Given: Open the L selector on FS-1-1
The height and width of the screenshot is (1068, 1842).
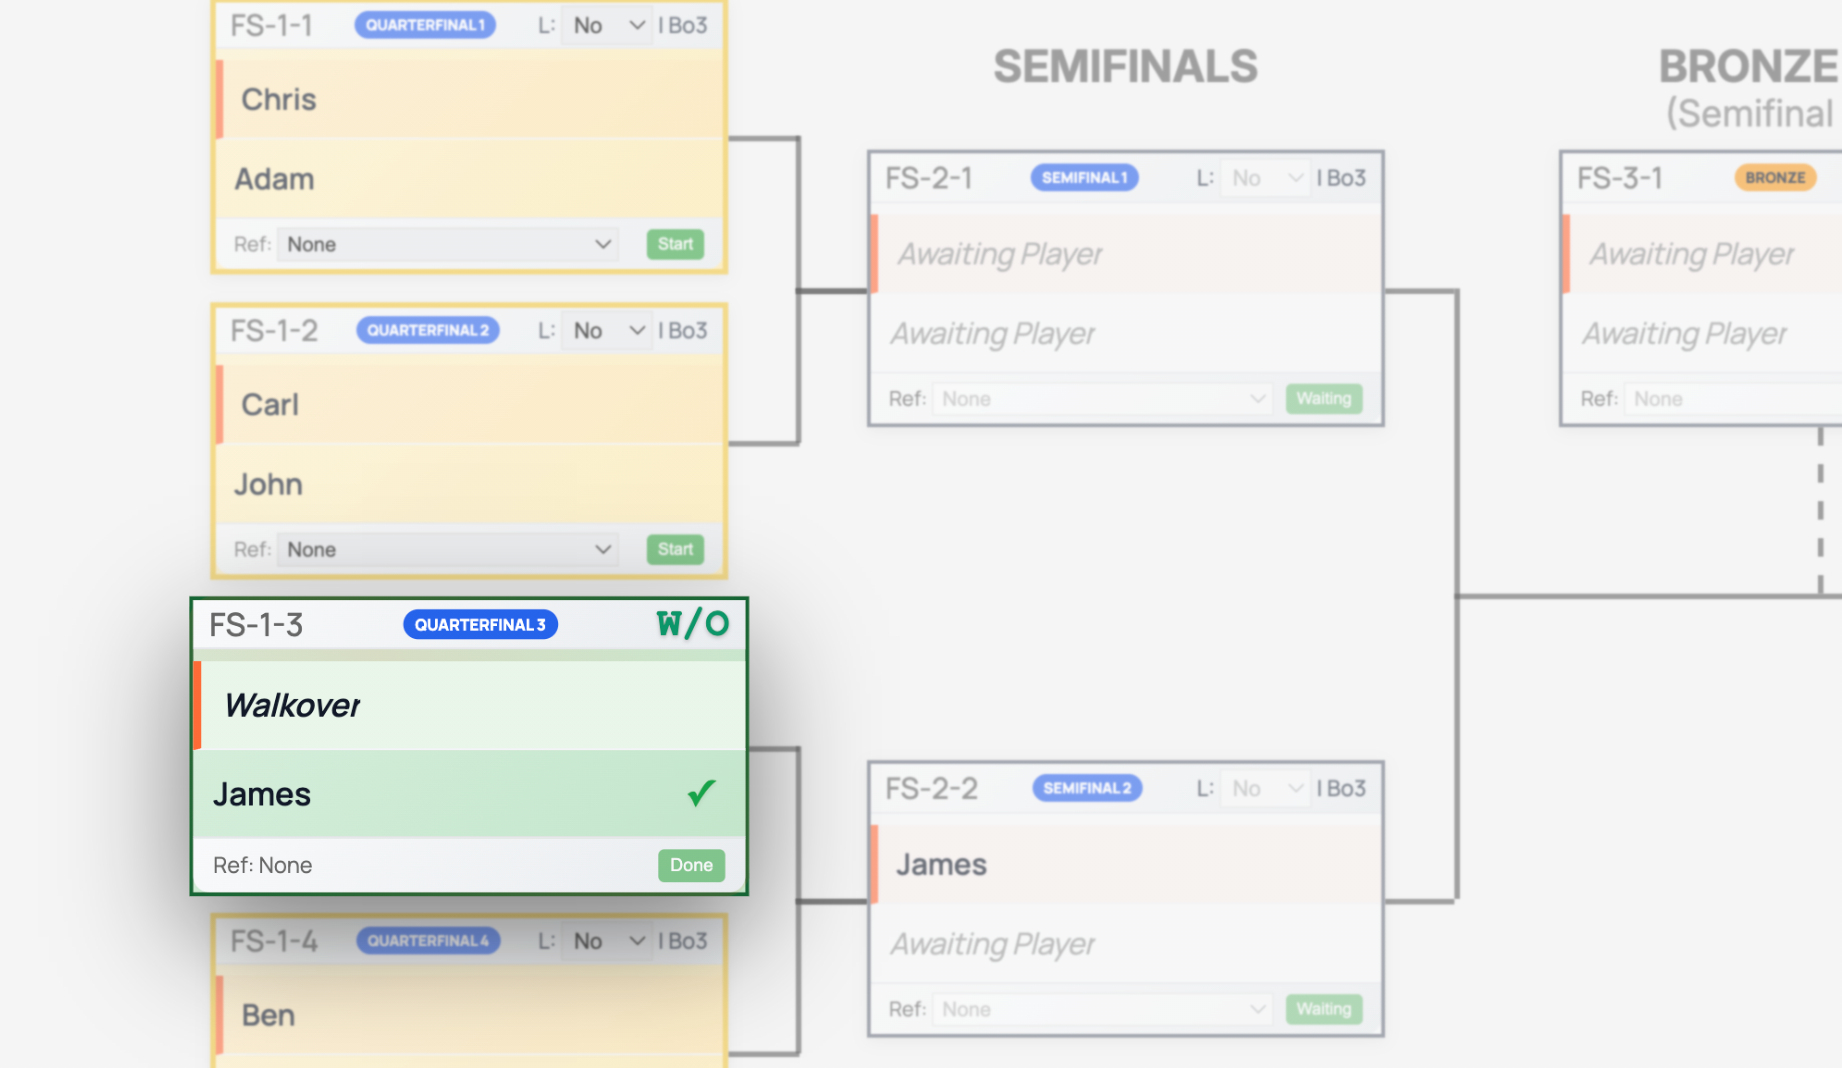Looking at the screenshot, I should coord(606,25).
